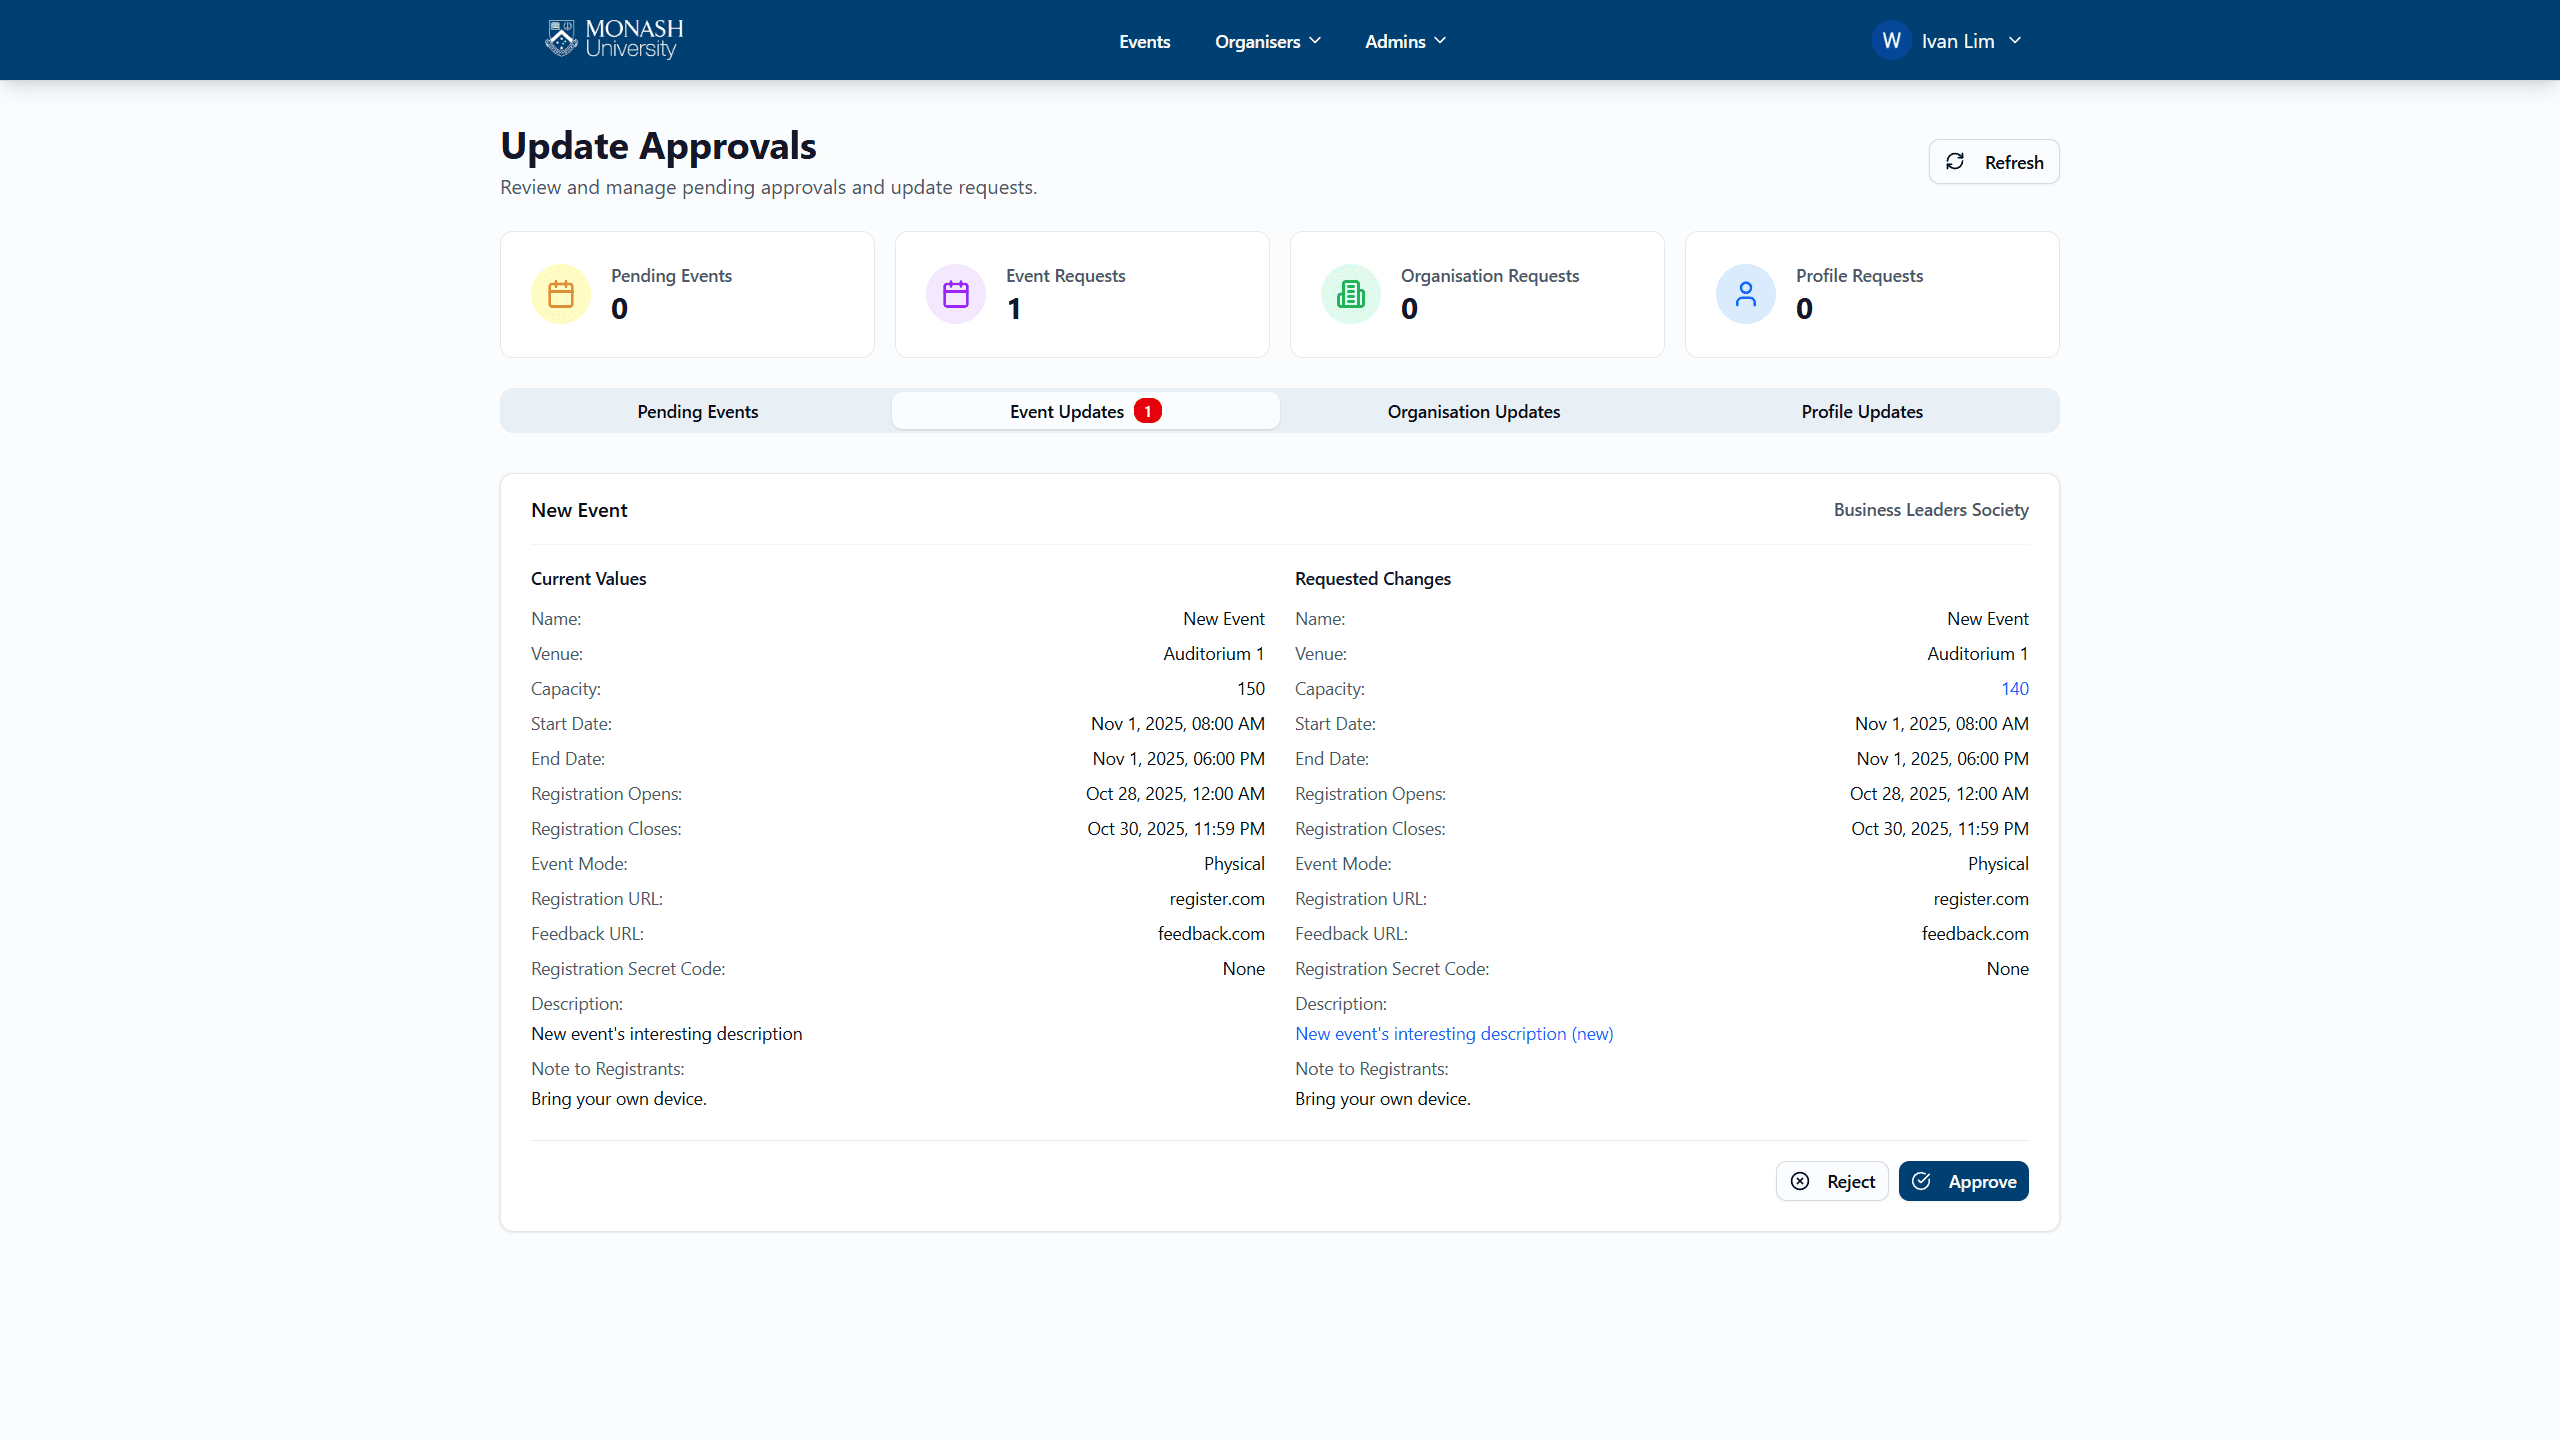Screen dimensions: 2560x1440
Task: Click the new description text in blue
Action: click(x=1454, y=1033)
